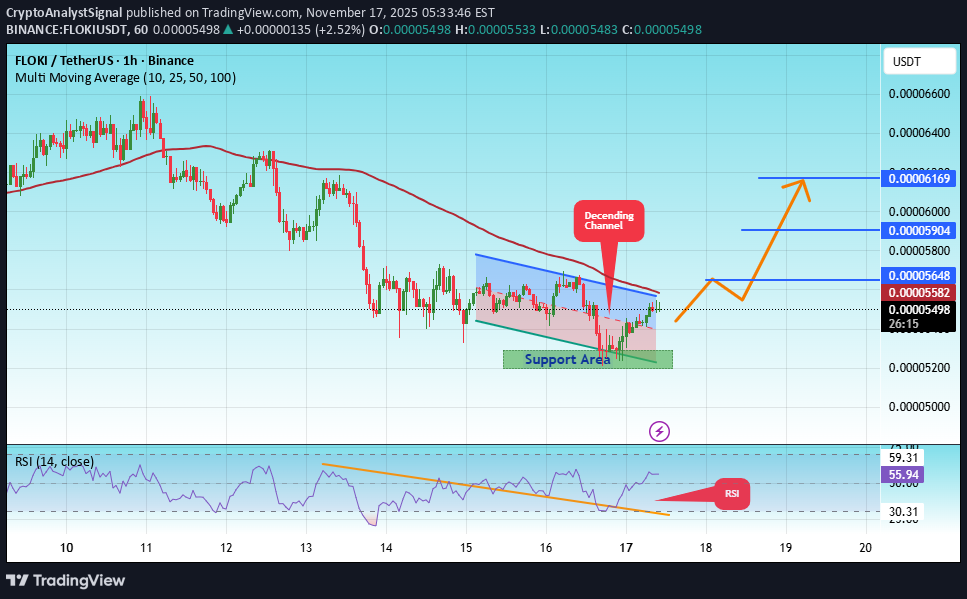Image resolution: width=967 pixels, height=599 pixels.
Task: Toggle the USDT currency switcher
Action: 919,61
